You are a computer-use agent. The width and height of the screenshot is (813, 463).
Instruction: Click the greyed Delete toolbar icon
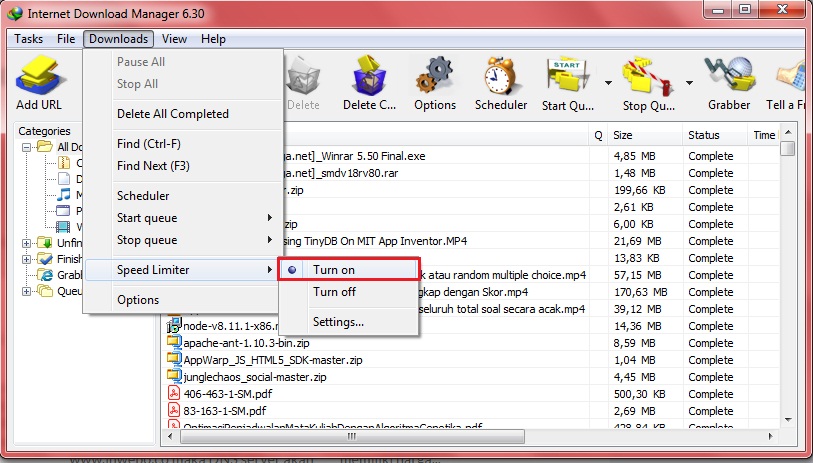pyautogui.click(x=303, y=76)
